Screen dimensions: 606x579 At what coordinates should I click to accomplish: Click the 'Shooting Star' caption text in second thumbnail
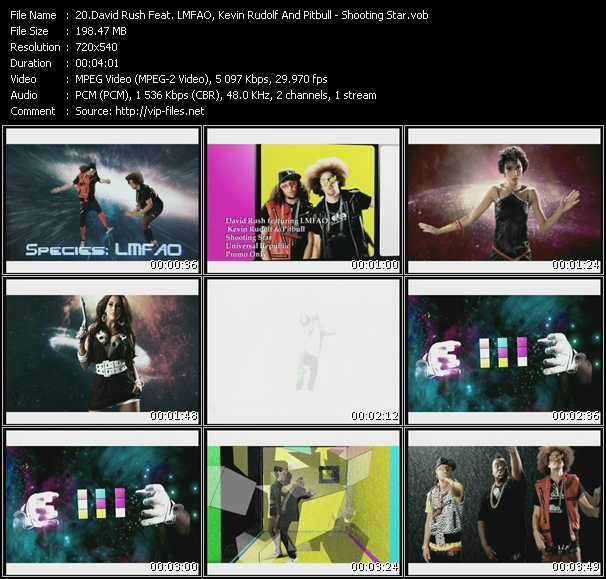(249, 237)
